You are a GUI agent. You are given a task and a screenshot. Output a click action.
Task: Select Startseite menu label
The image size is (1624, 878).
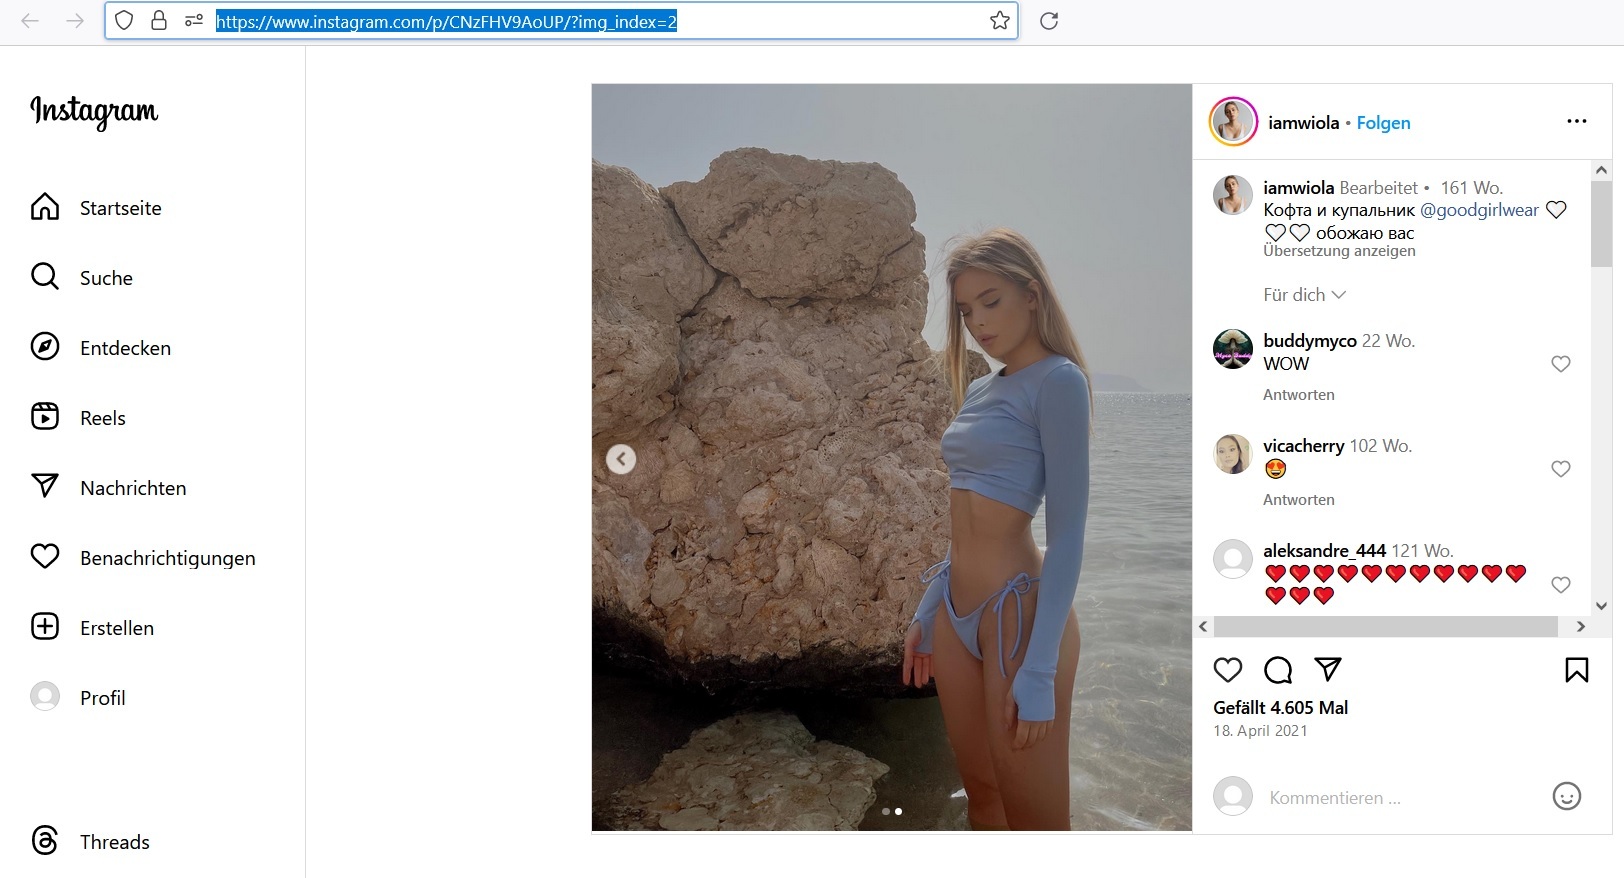click(x=121, y=208)
